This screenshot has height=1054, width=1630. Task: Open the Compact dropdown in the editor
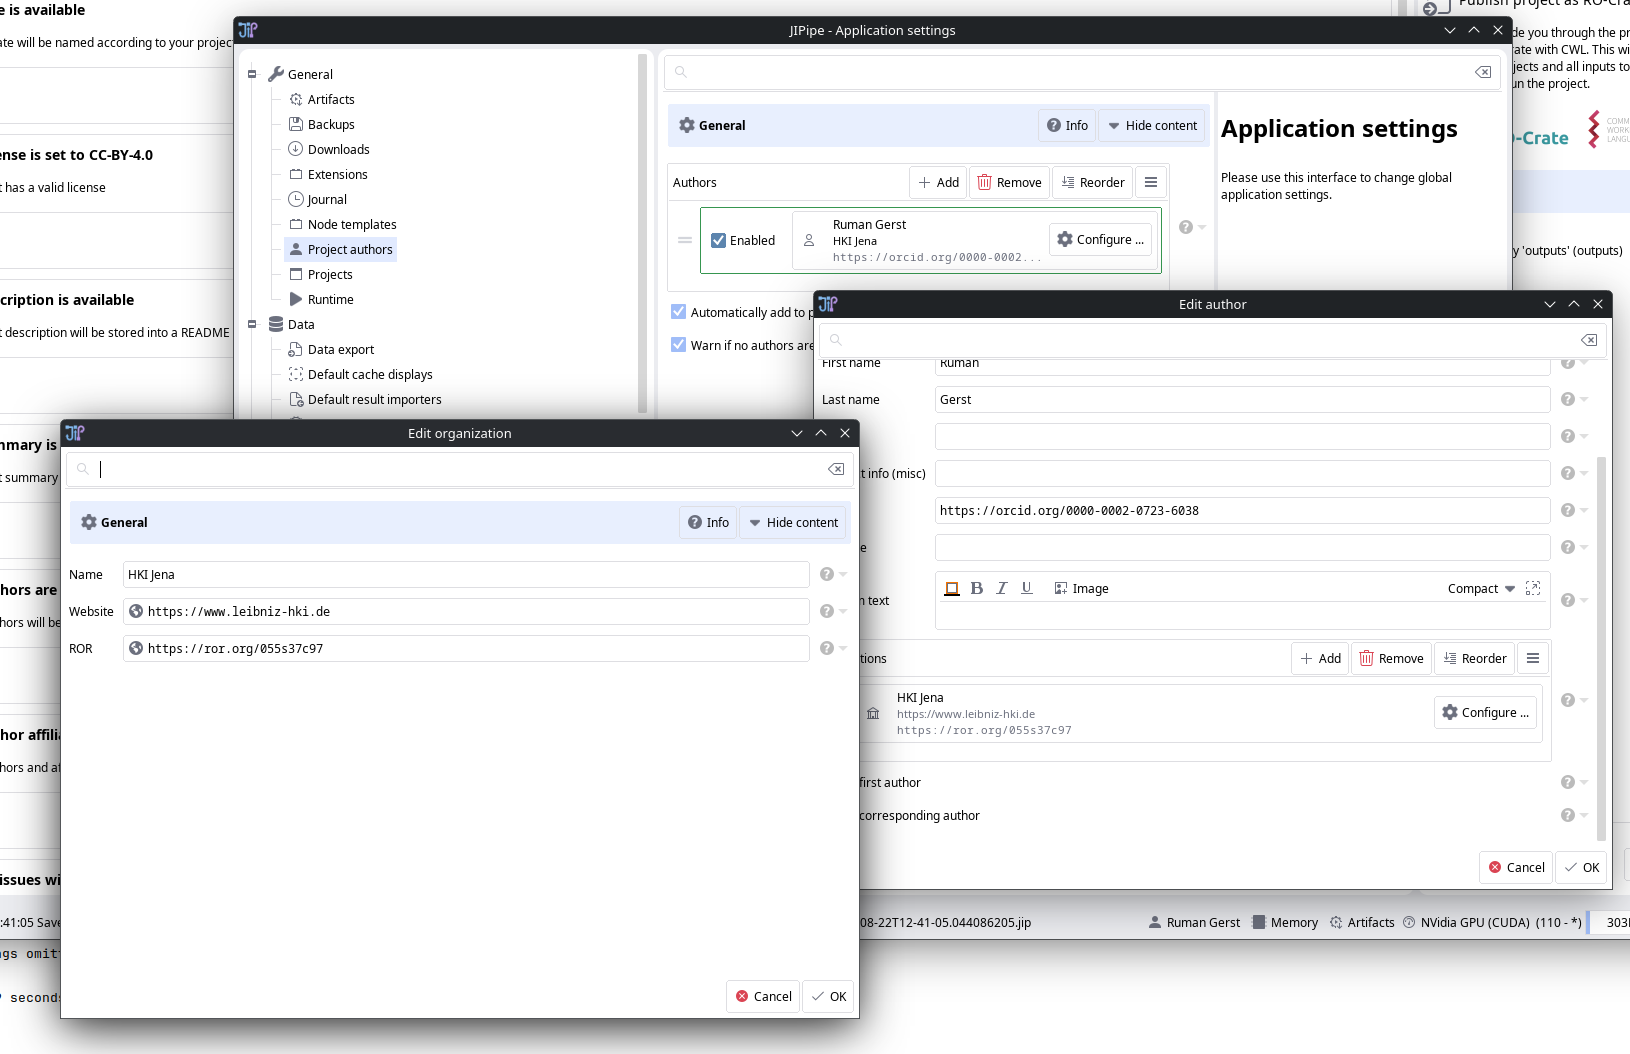1481,588
